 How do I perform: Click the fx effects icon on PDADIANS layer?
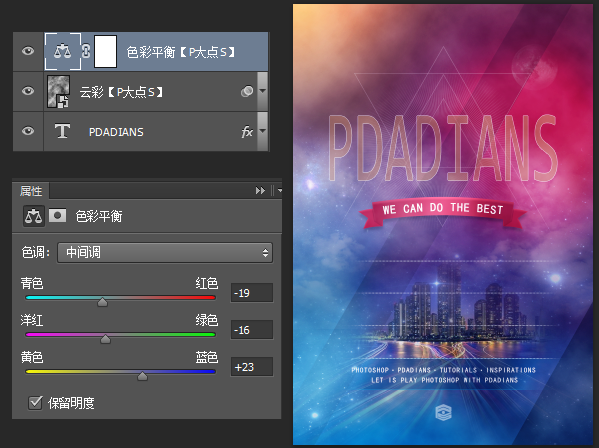click(x=247, y=132)
